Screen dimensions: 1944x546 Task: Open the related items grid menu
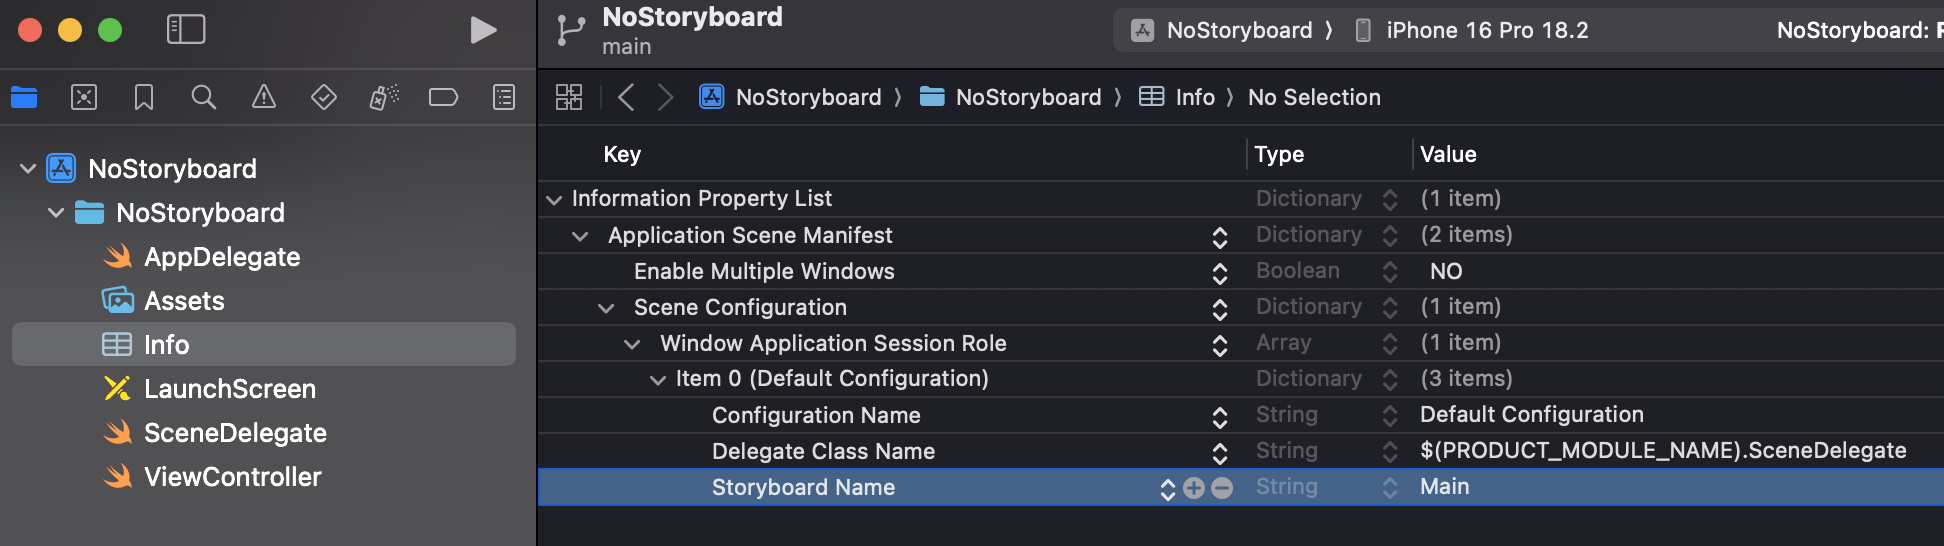point(569,97)
